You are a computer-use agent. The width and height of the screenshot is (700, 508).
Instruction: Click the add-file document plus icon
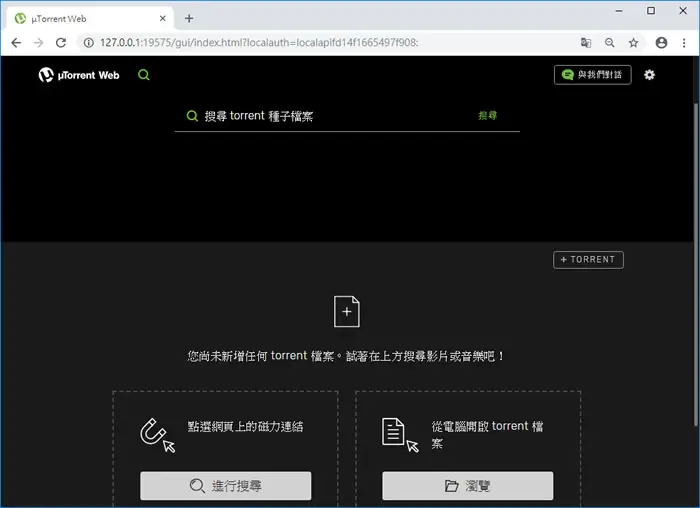[347, 311]
